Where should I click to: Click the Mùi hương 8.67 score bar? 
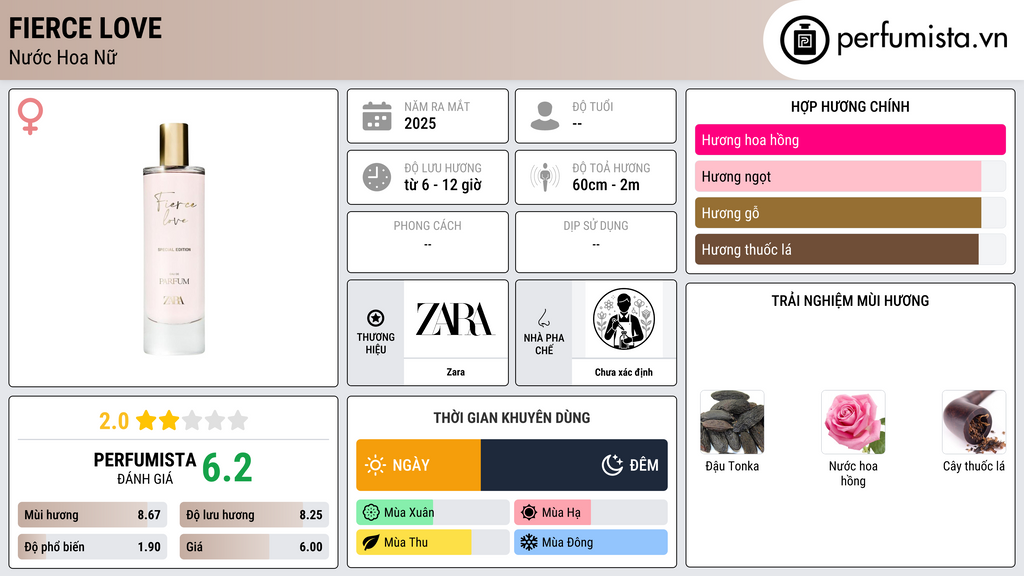click(x=93, y=515)
